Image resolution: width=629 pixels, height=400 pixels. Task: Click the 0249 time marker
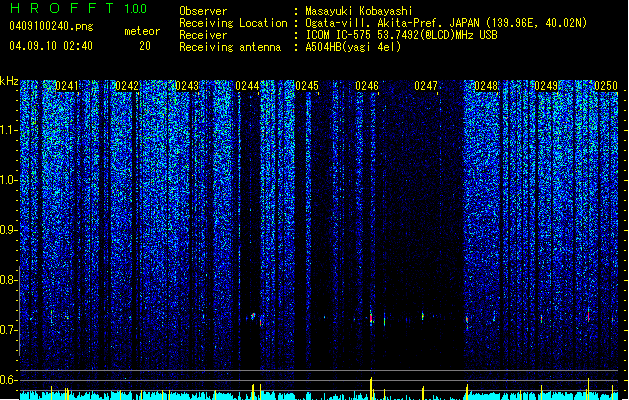(546, 86)
